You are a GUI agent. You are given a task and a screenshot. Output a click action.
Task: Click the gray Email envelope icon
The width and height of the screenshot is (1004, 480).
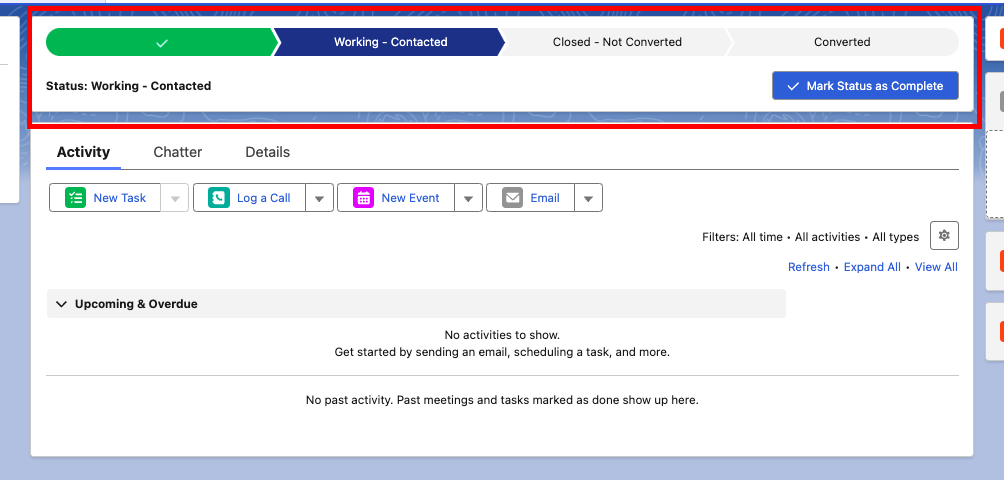pyautogui.click(x=512, y=198)
